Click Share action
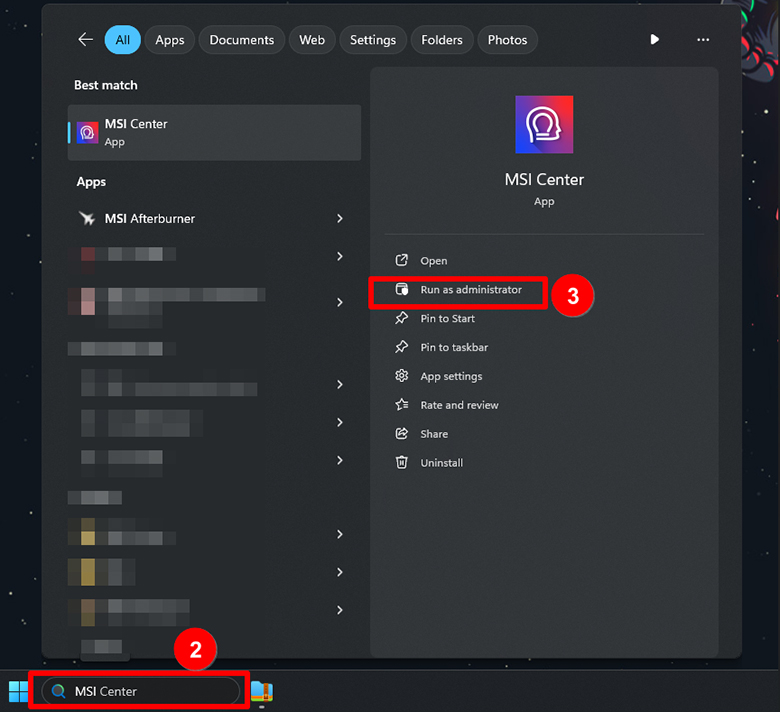Viewport: 780px width, 712px height. click(434, 434)
